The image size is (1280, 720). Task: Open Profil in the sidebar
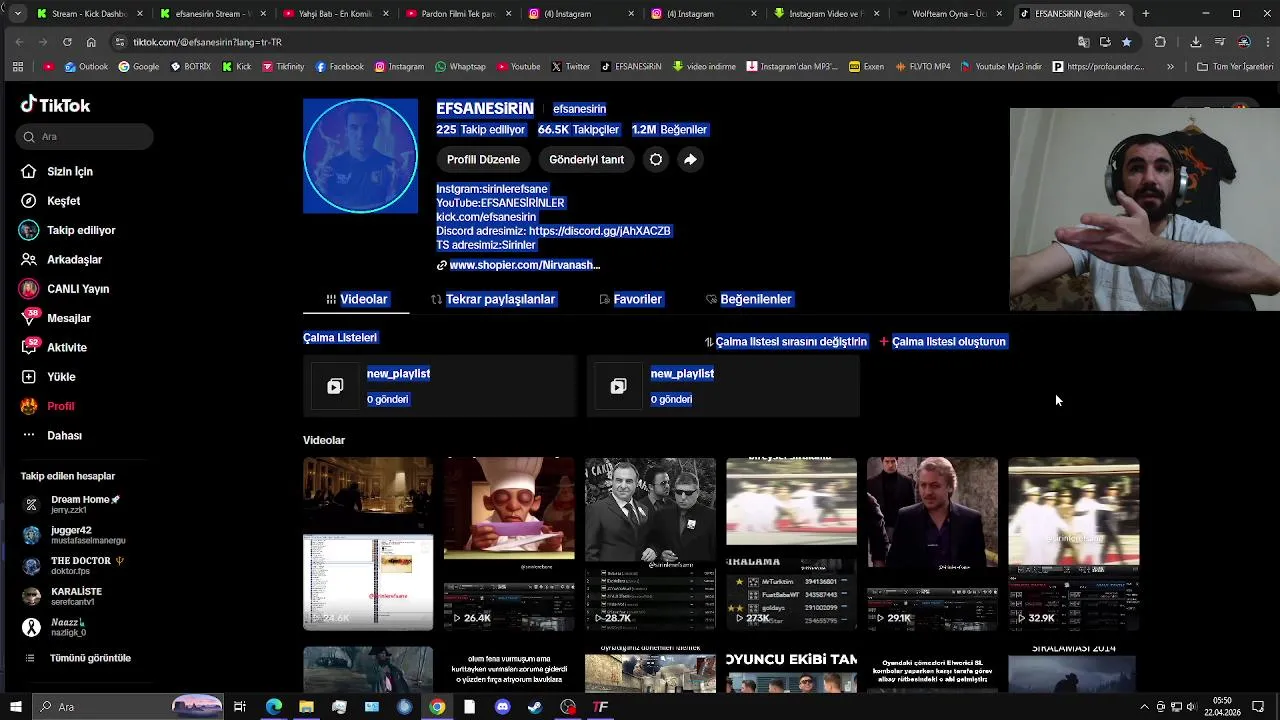click(48, 406)
